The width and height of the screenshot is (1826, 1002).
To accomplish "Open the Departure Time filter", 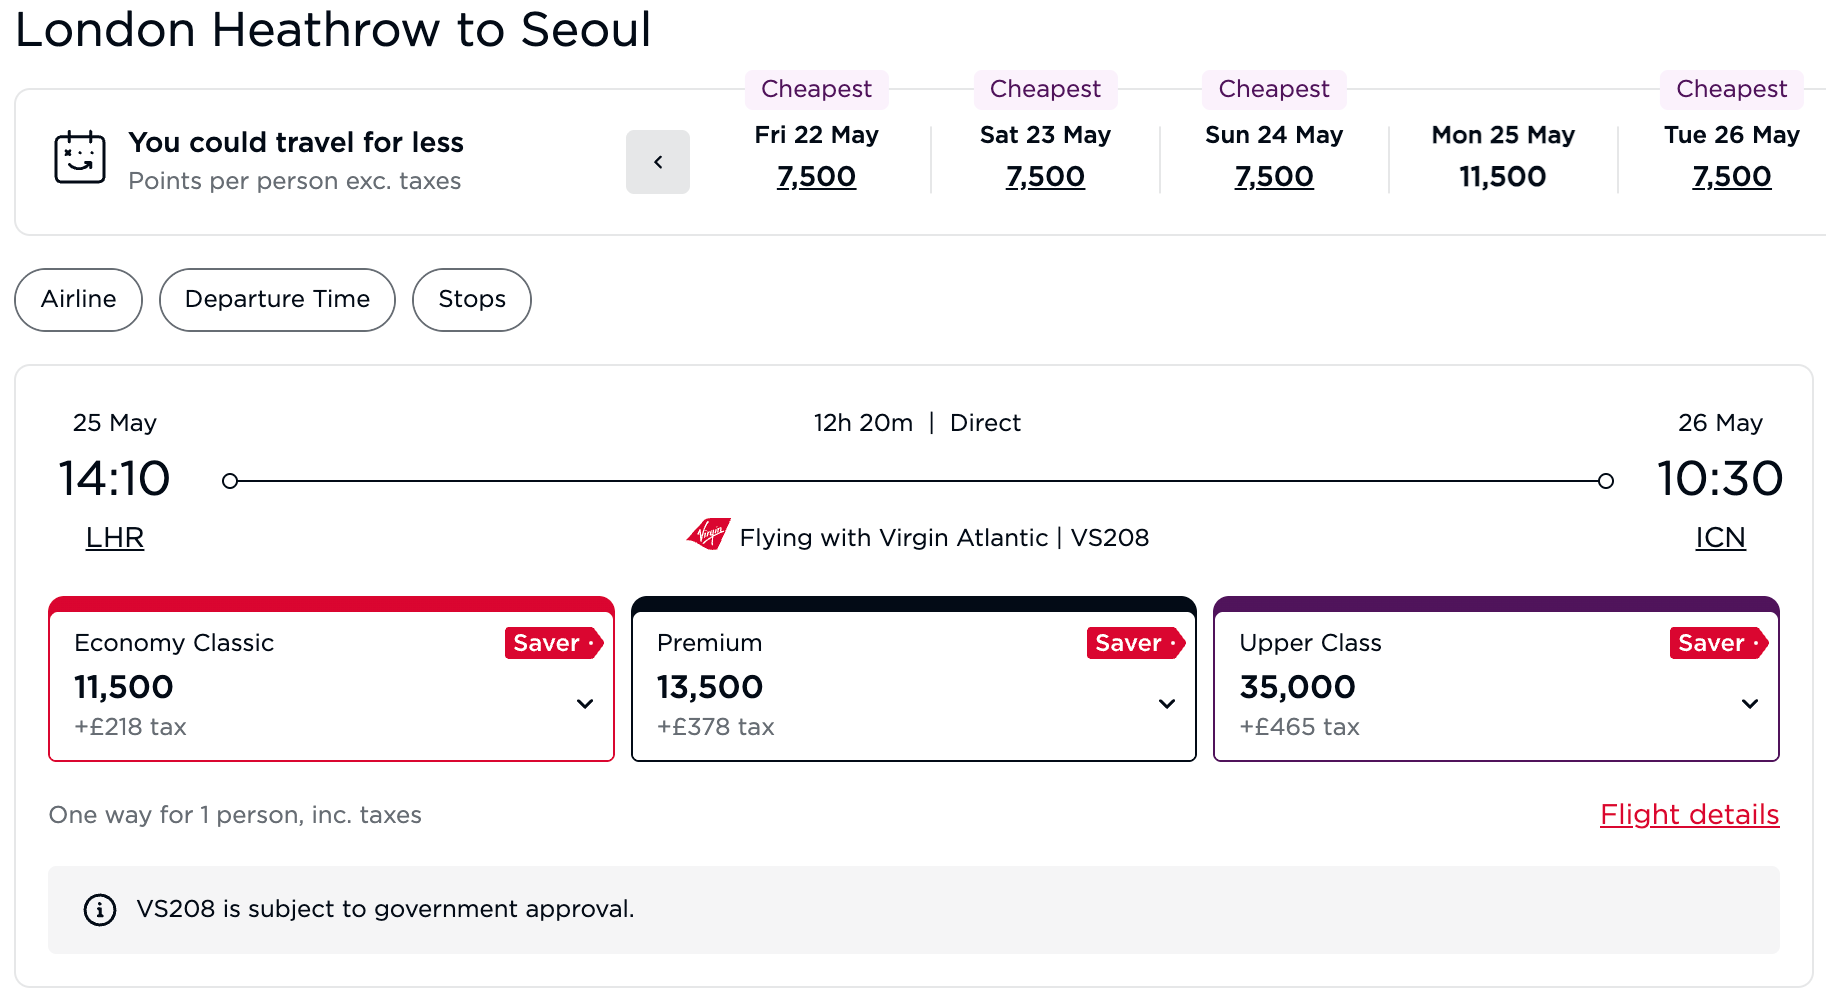I will click(277, 299).
